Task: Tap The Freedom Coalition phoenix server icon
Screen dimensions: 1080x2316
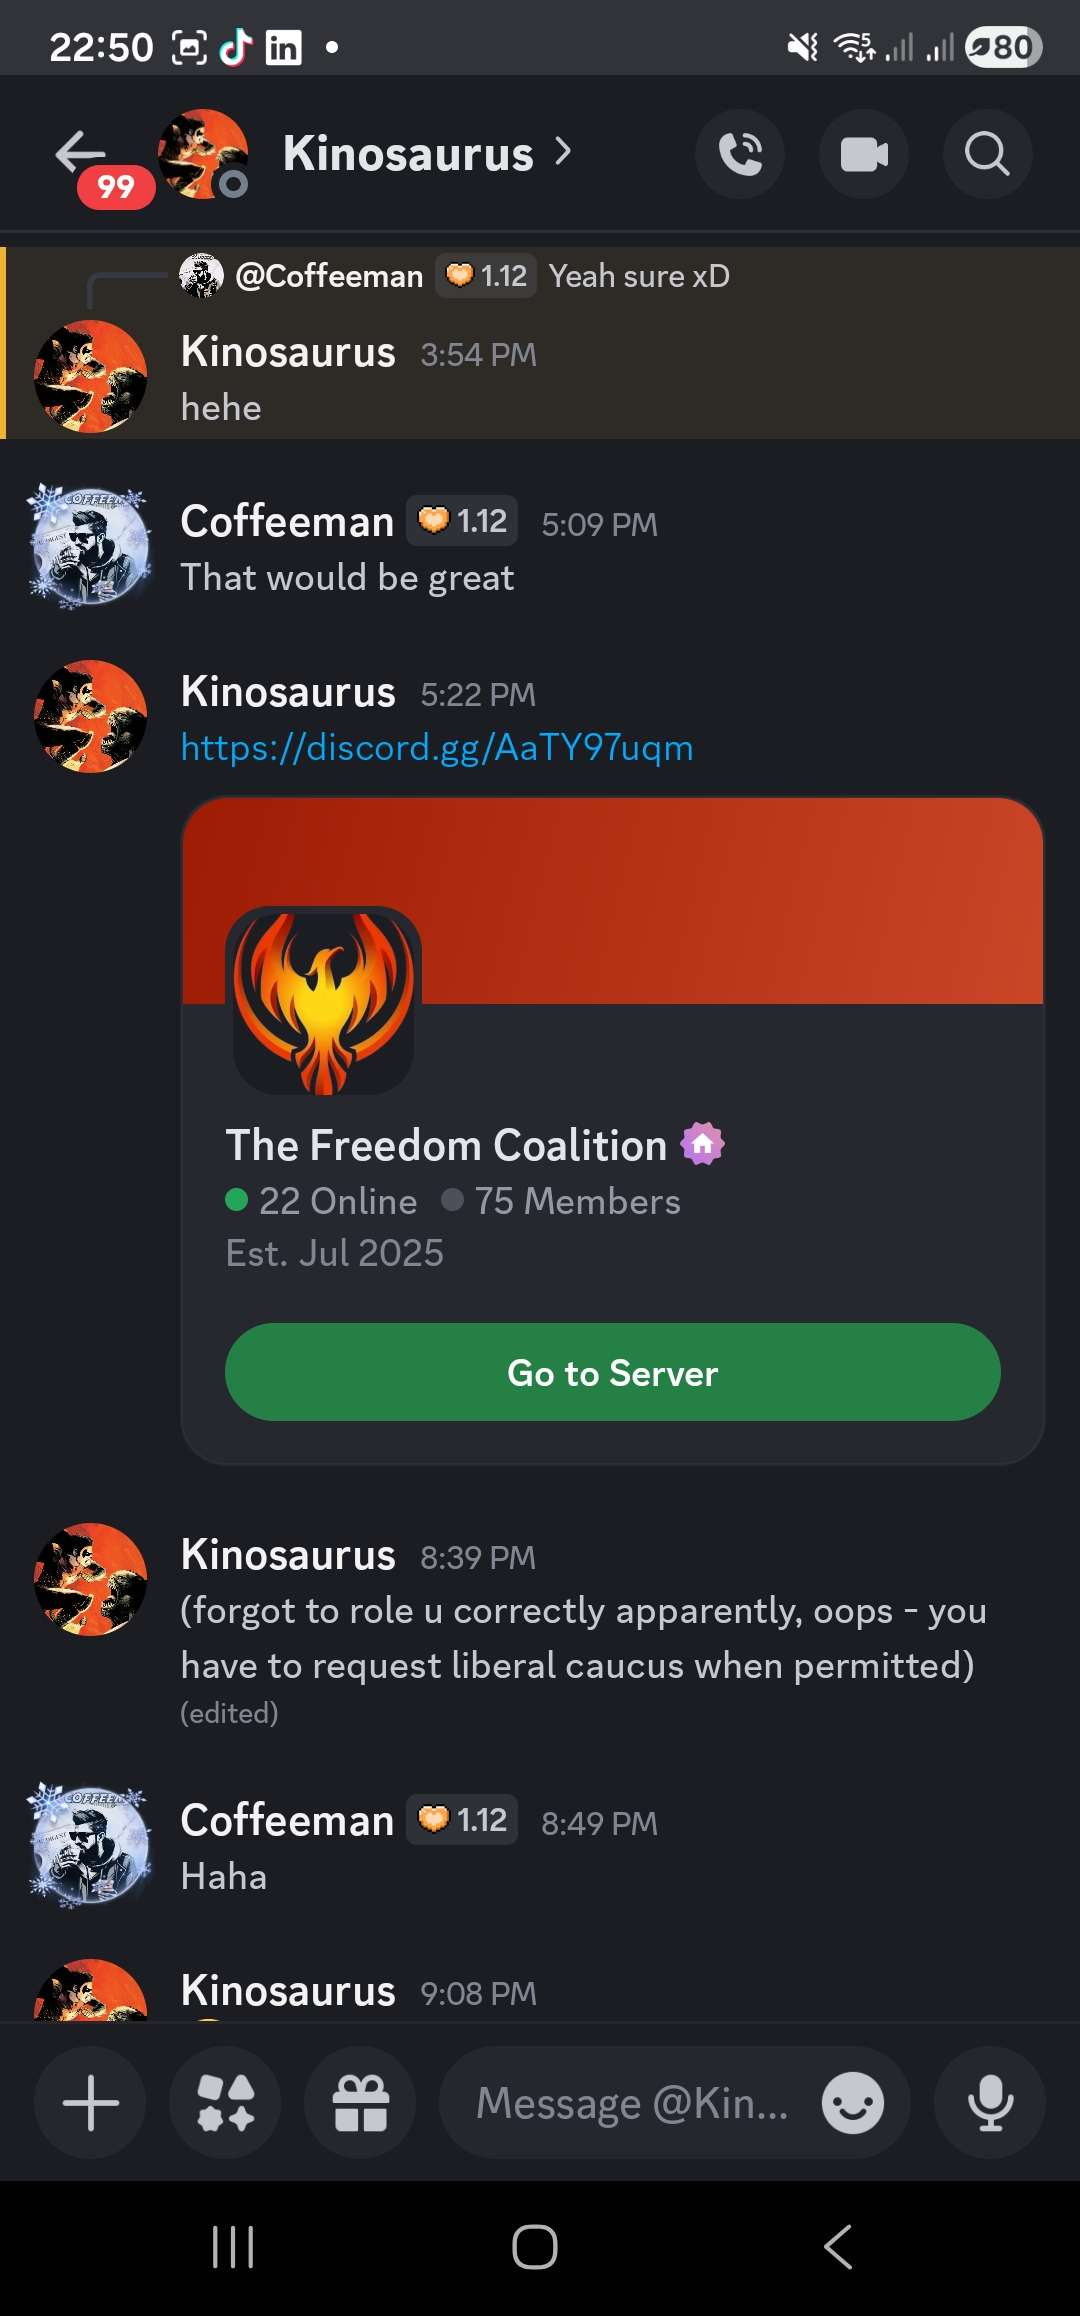Action: pos(323,1001)
